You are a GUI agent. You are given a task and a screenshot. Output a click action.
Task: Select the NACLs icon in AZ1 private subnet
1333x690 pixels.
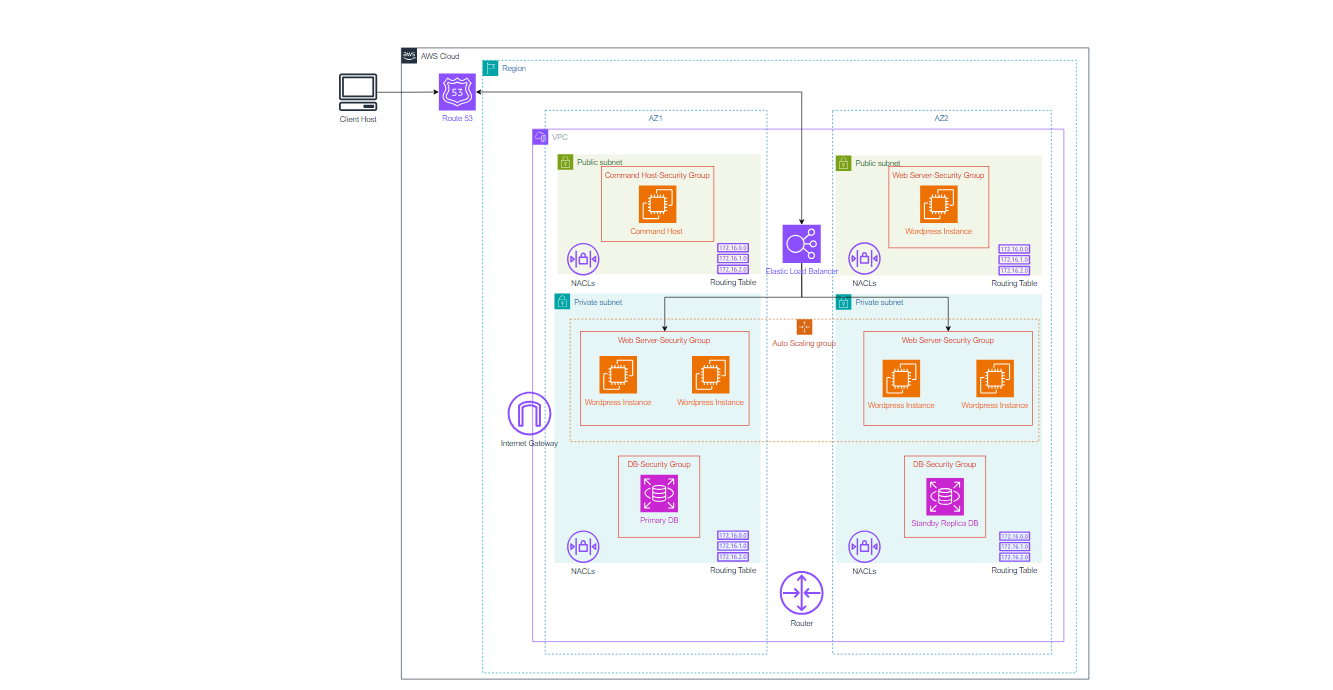(583, 547)
